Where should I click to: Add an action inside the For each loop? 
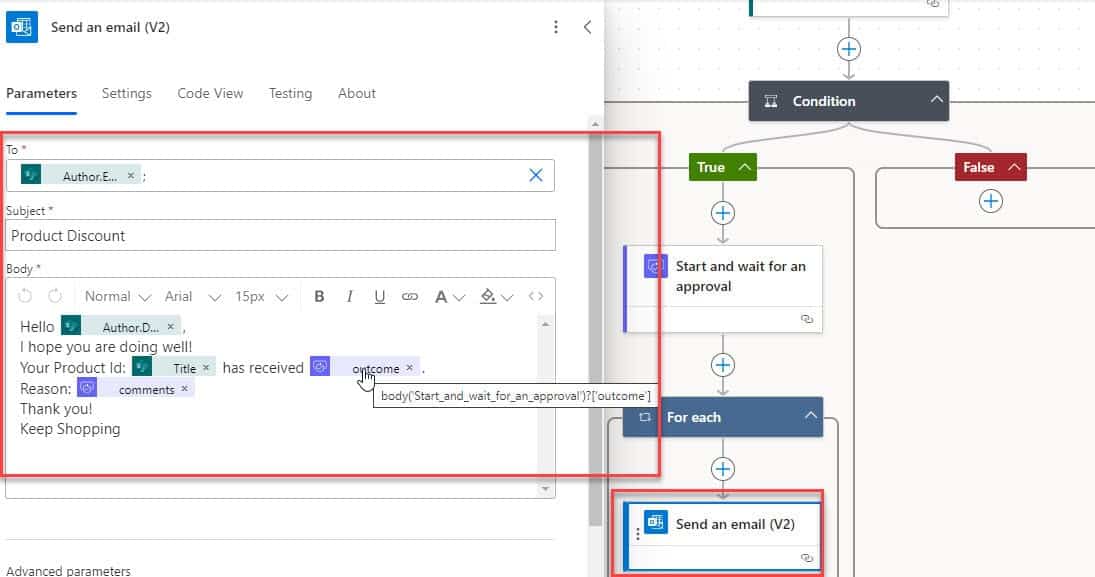pos(723,469)
